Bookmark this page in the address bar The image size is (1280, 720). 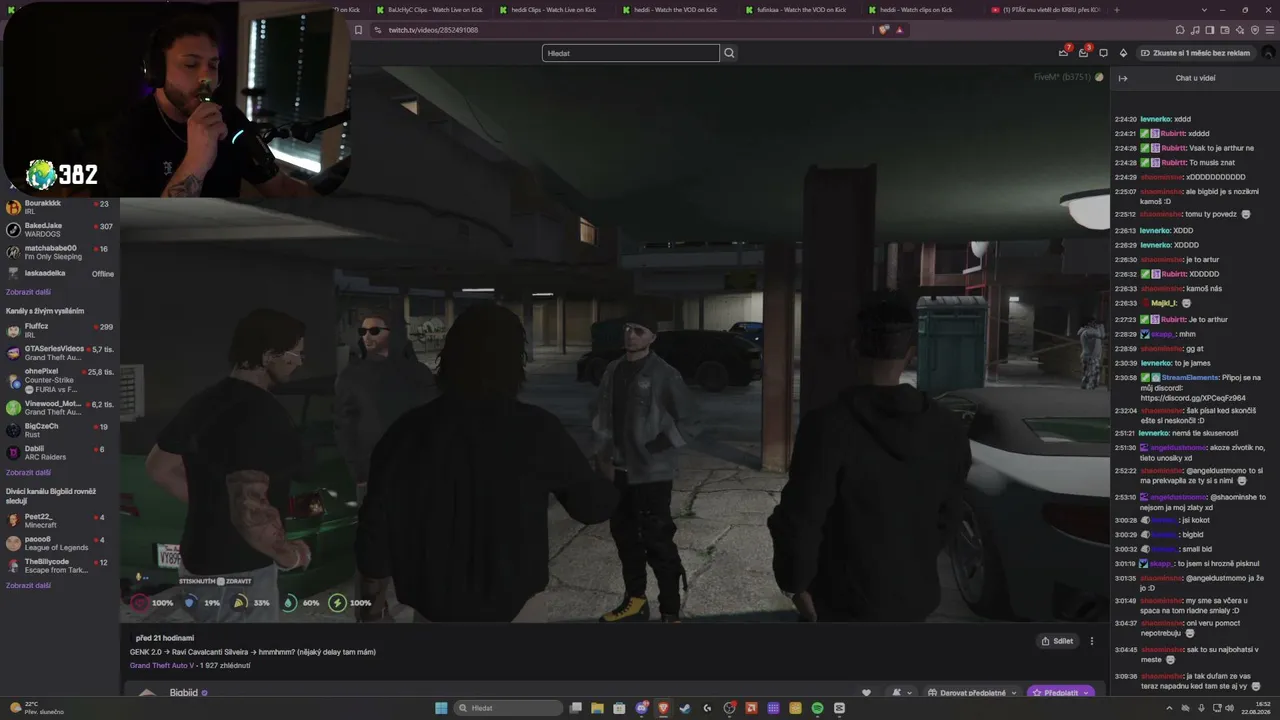(358, 30)
